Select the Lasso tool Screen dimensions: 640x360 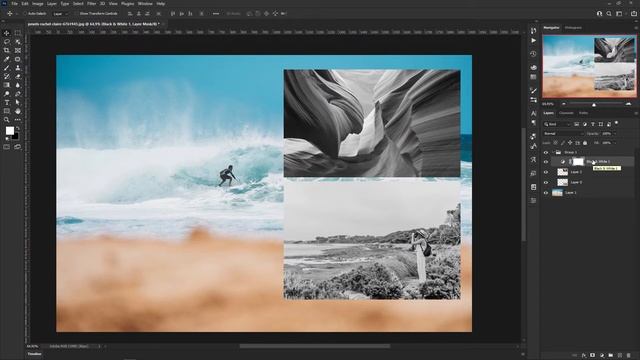(7, 42)
